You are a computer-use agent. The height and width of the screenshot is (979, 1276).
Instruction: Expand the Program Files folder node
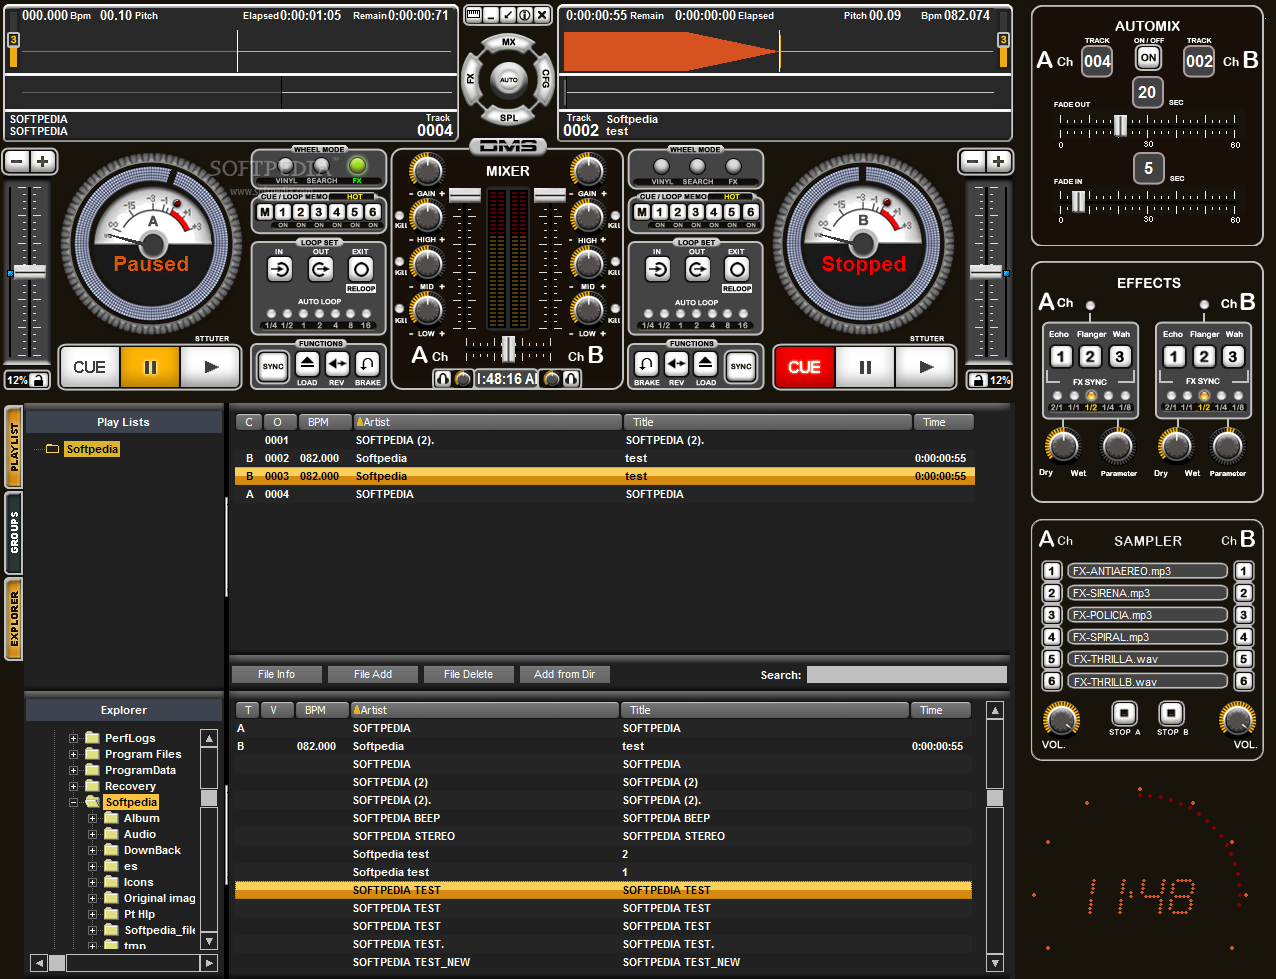(73, 754)
